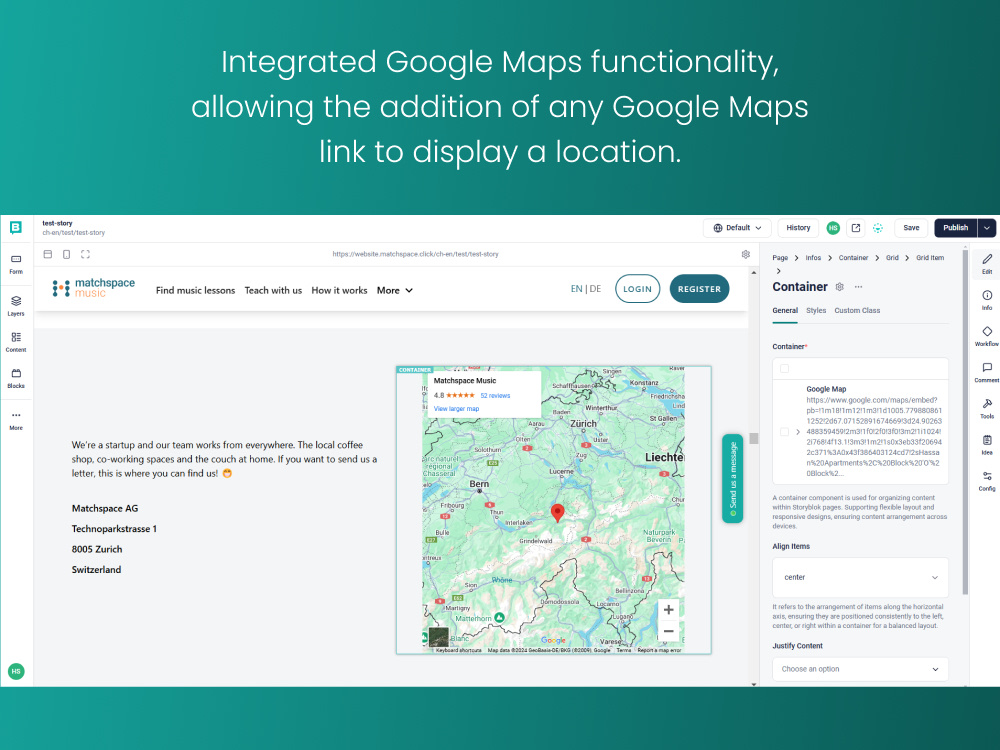Click the Send us a message tab
This screenshot has height=750, width=1000.
[733, 478]
